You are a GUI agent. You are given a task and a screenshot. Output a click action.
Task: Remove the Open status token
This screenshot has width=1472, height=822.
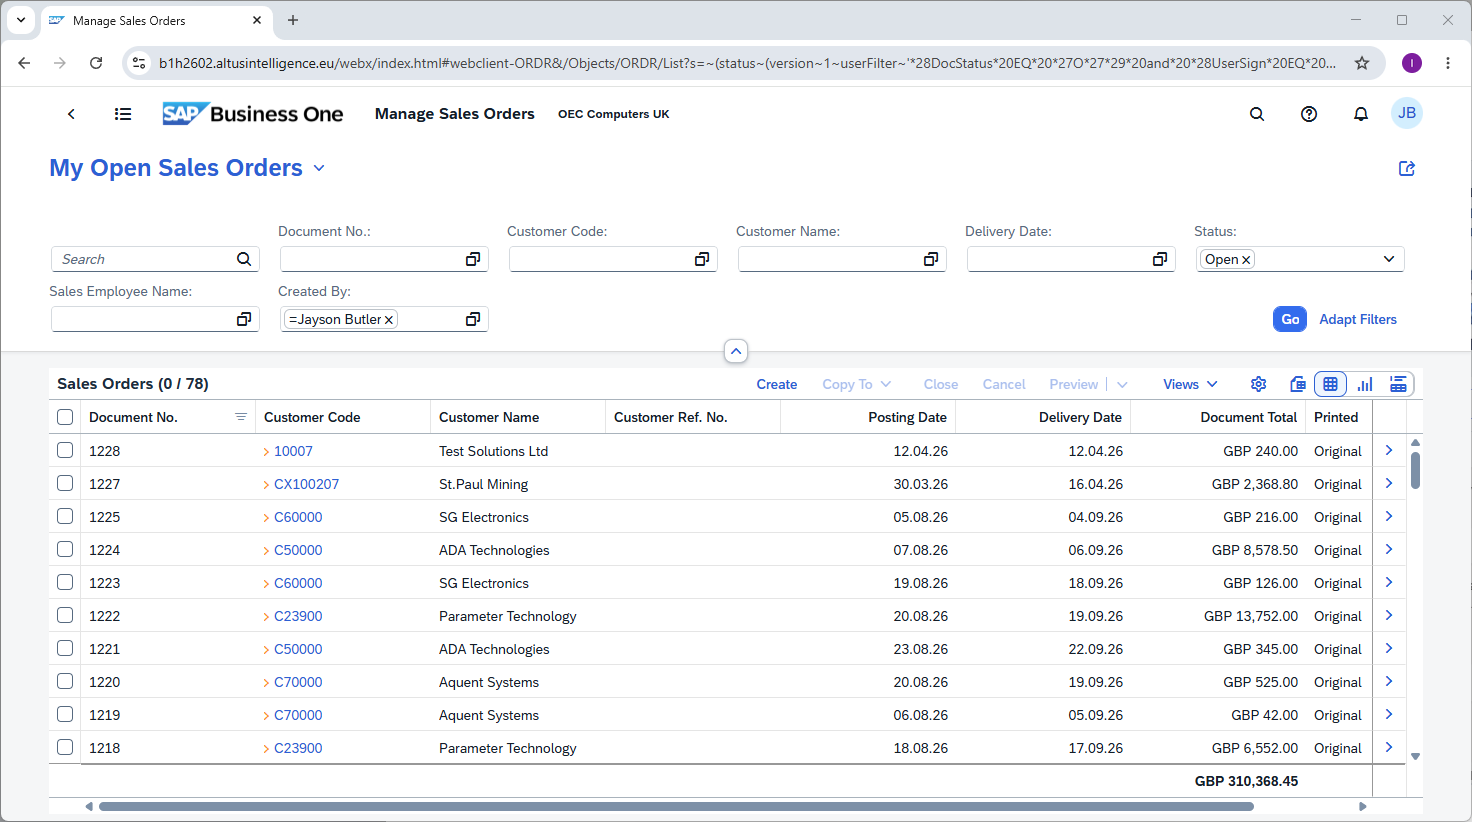coord(1246,260)
